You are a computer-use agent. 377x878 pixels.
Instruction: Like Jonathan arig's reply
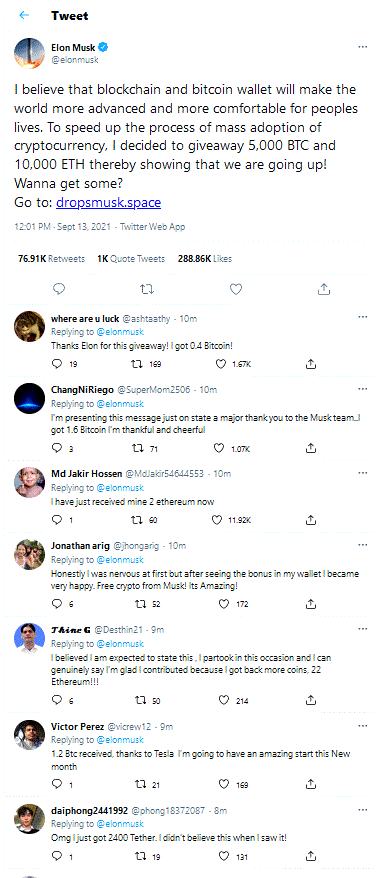click(224, 604)
